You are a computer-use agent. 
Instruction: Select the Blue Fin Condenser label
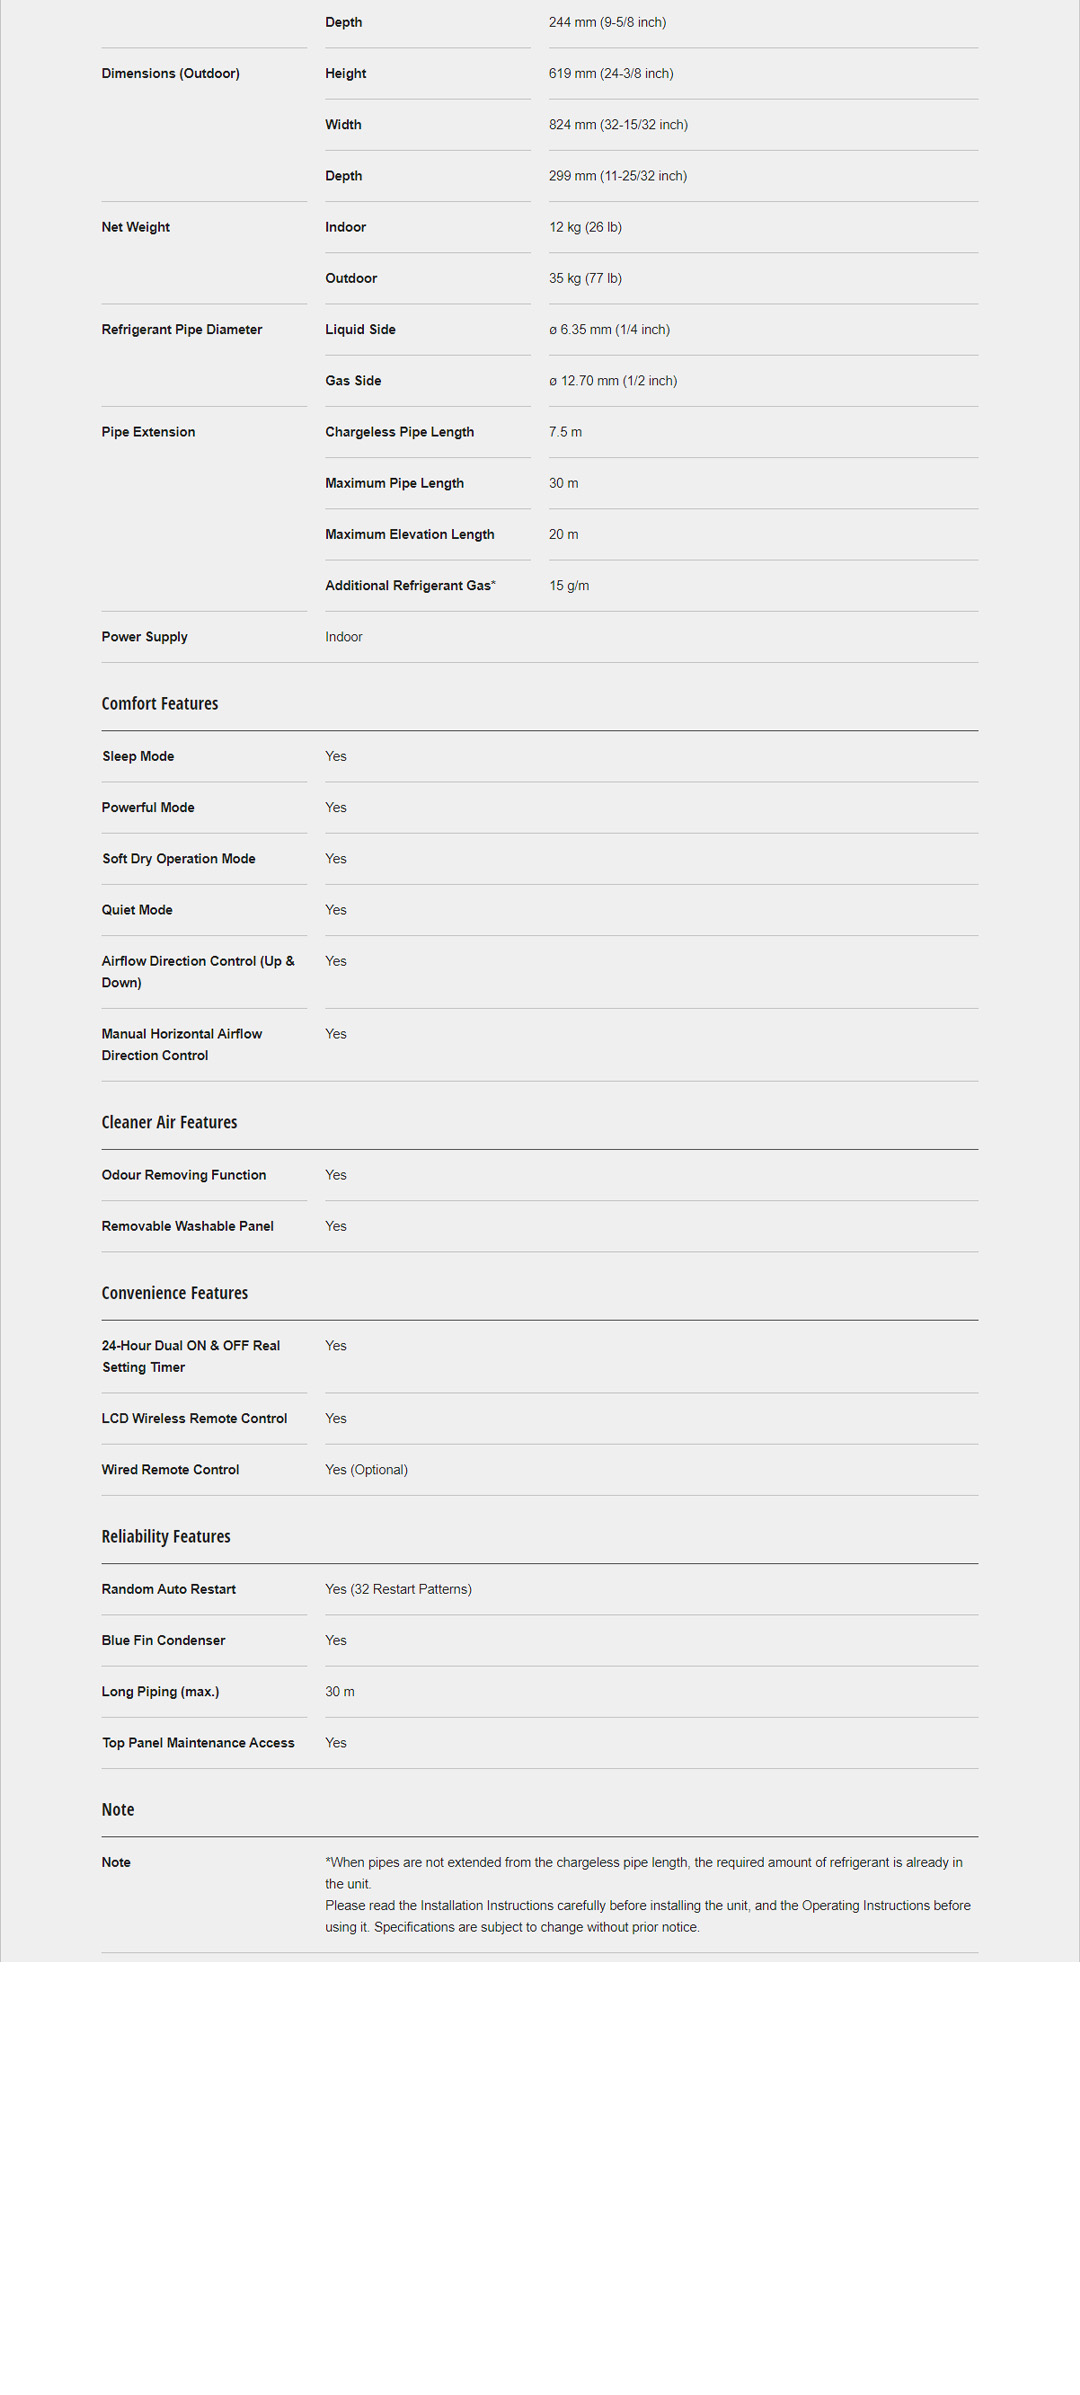(x=163, y=1641)
